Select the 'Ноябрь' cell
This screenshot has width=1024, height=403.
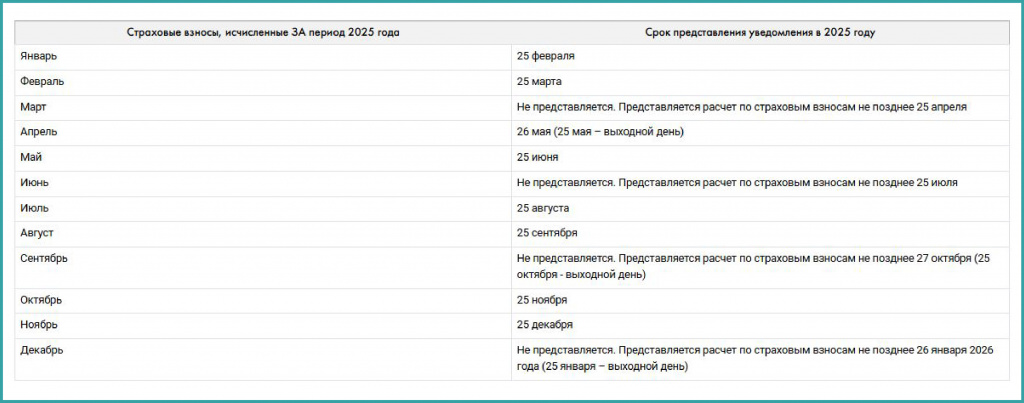(x=263, y=325)
